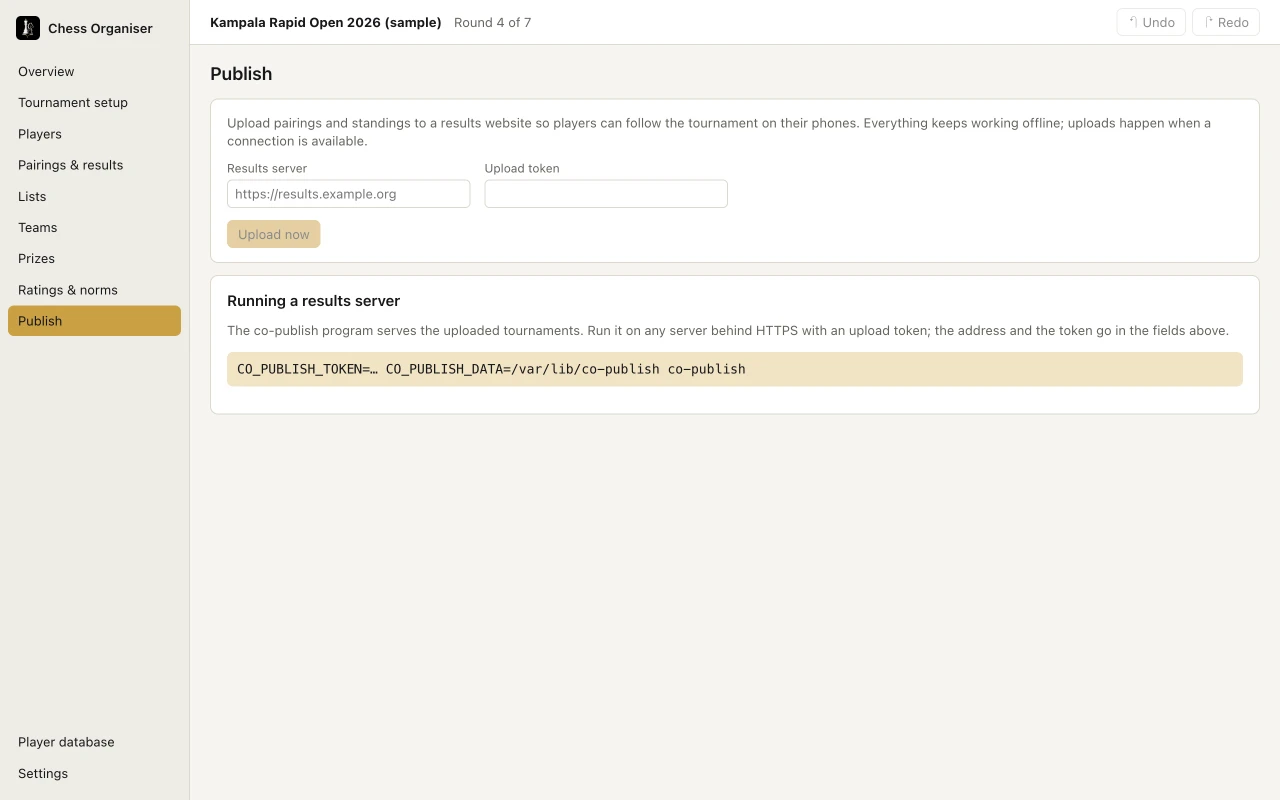This screenshot has width=1280, height=800.
Task: Switch to the Teams page
Action: (94, 228)
